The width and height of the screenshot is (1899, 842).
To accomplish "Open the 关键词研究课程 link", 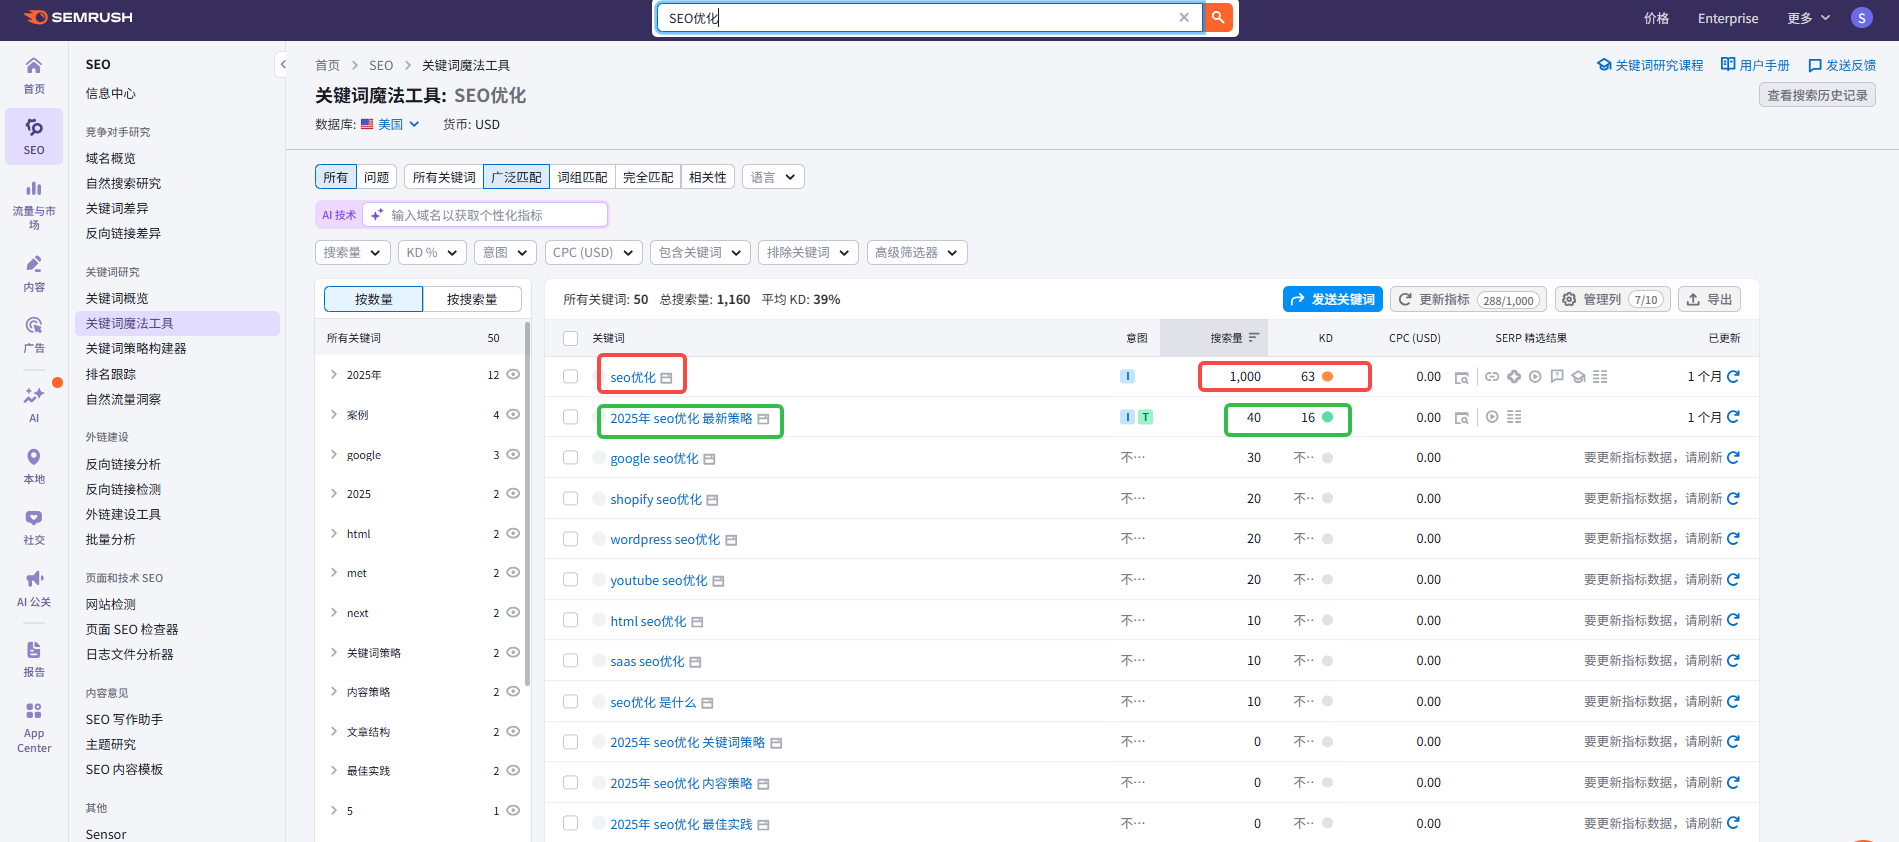I will 1650,65.
